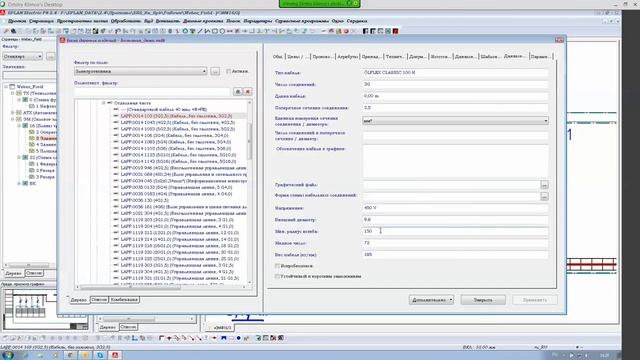This screenshot has height=360, width=640.
Task: Select LAPP.0014 1043 (4G2,5) cable row
Action: pyautogui.click(x=178, y=122)
